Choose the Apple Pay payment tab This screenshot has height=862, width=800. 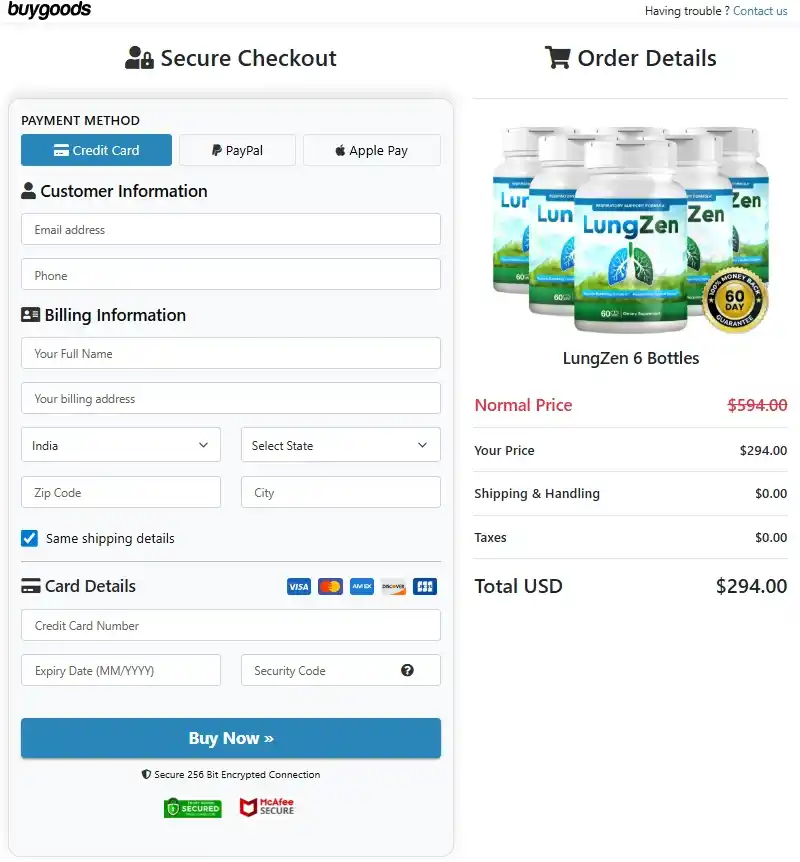371,151
